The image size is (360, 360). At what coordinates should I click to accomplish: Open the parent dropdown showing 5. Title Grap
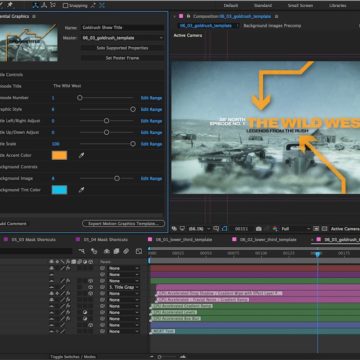click(124, 287)
